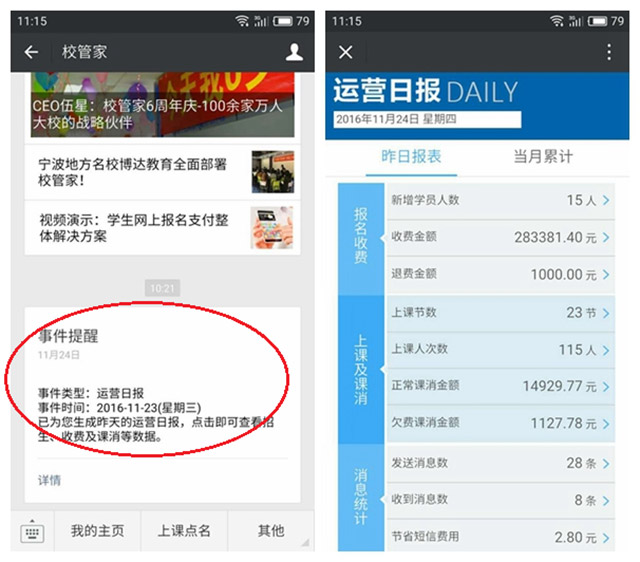Switch to 当月累计 tab
This screenshot has width=640, height=562.
point(543,157)
